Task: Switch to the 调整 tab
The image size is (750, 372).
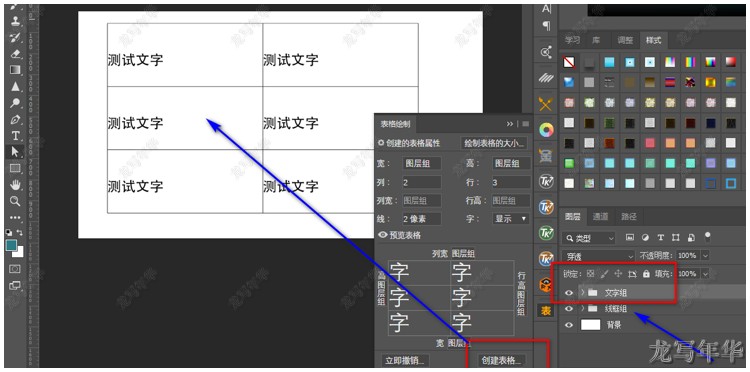Action: (625, 40)
